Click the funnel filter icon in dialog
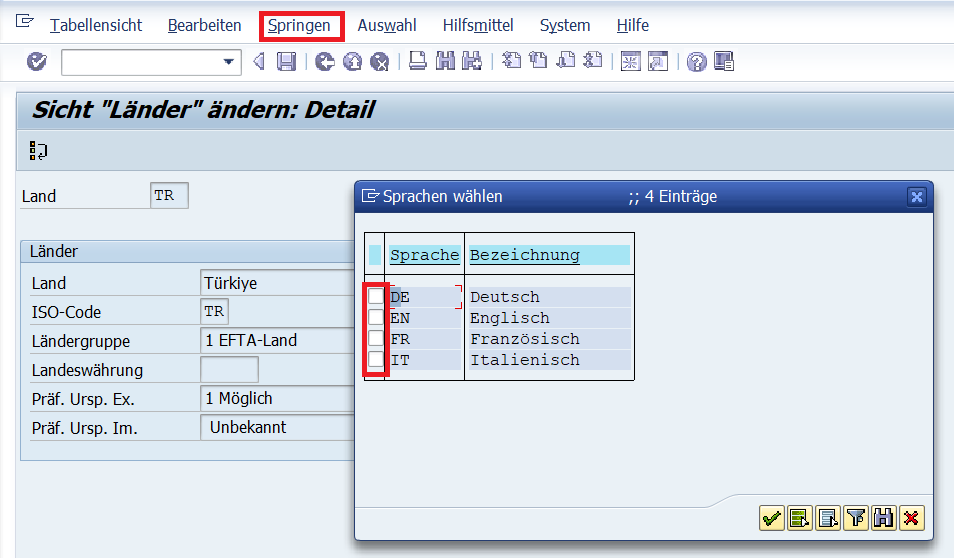This screenshot has height=558, width=954. tap(855, 518)
